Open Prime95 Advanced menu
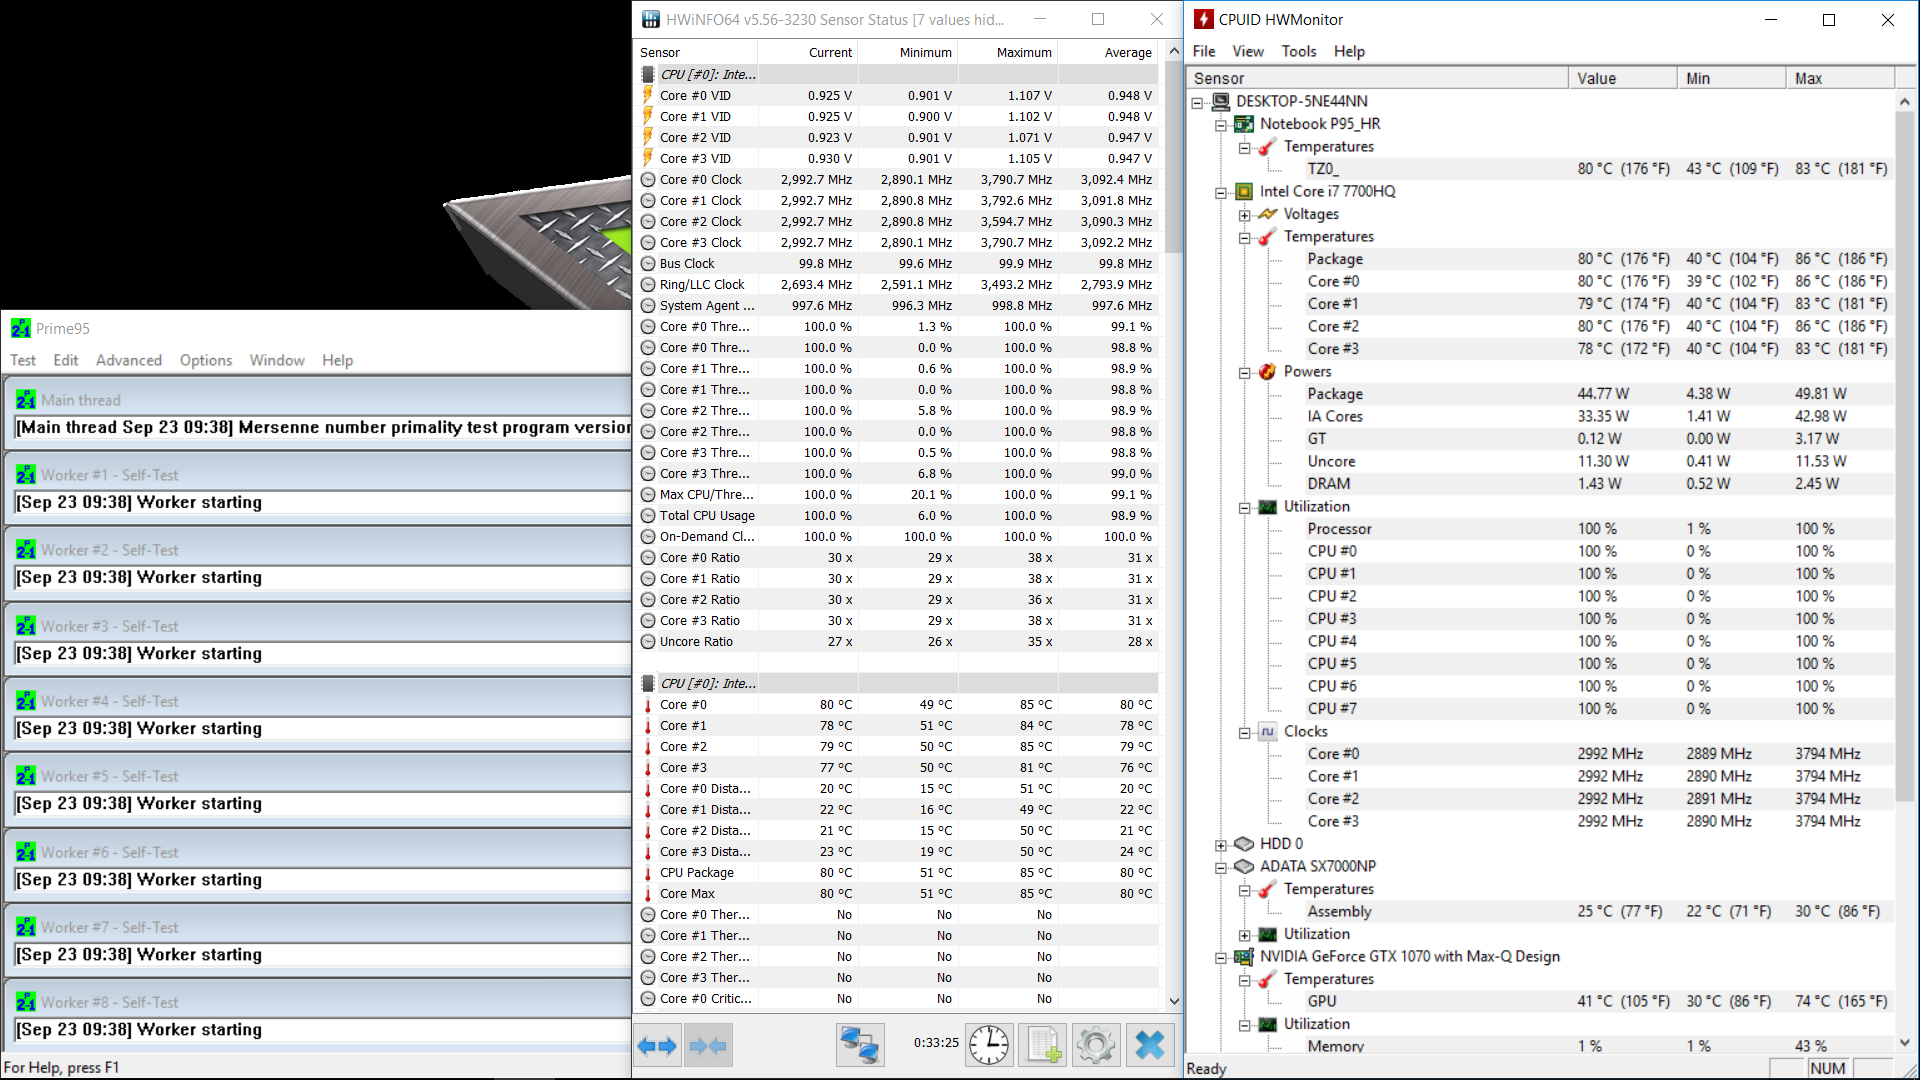Viewport: 1920px width, 1080px height. click(x=128, y=360)
